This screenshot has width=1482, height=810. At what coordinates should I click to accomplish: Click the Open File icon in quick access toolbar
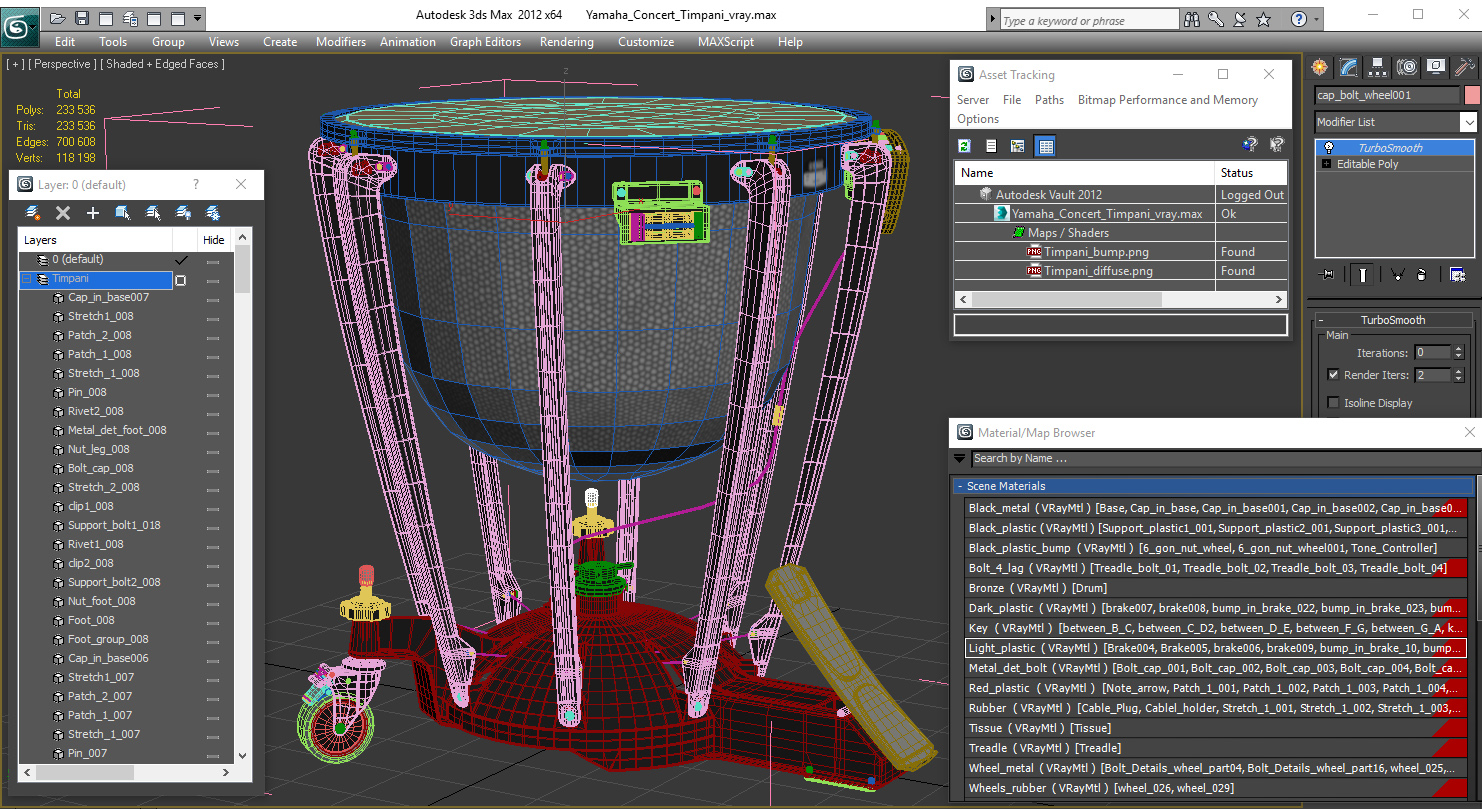click(x=58, y=18)
